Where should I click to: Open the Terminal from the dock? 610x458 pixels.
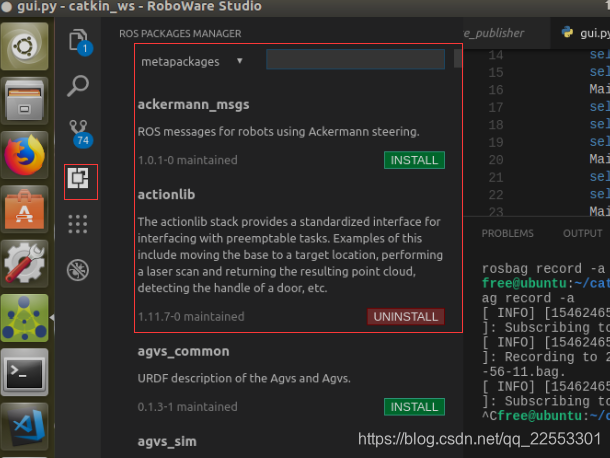tap(25, 372)
